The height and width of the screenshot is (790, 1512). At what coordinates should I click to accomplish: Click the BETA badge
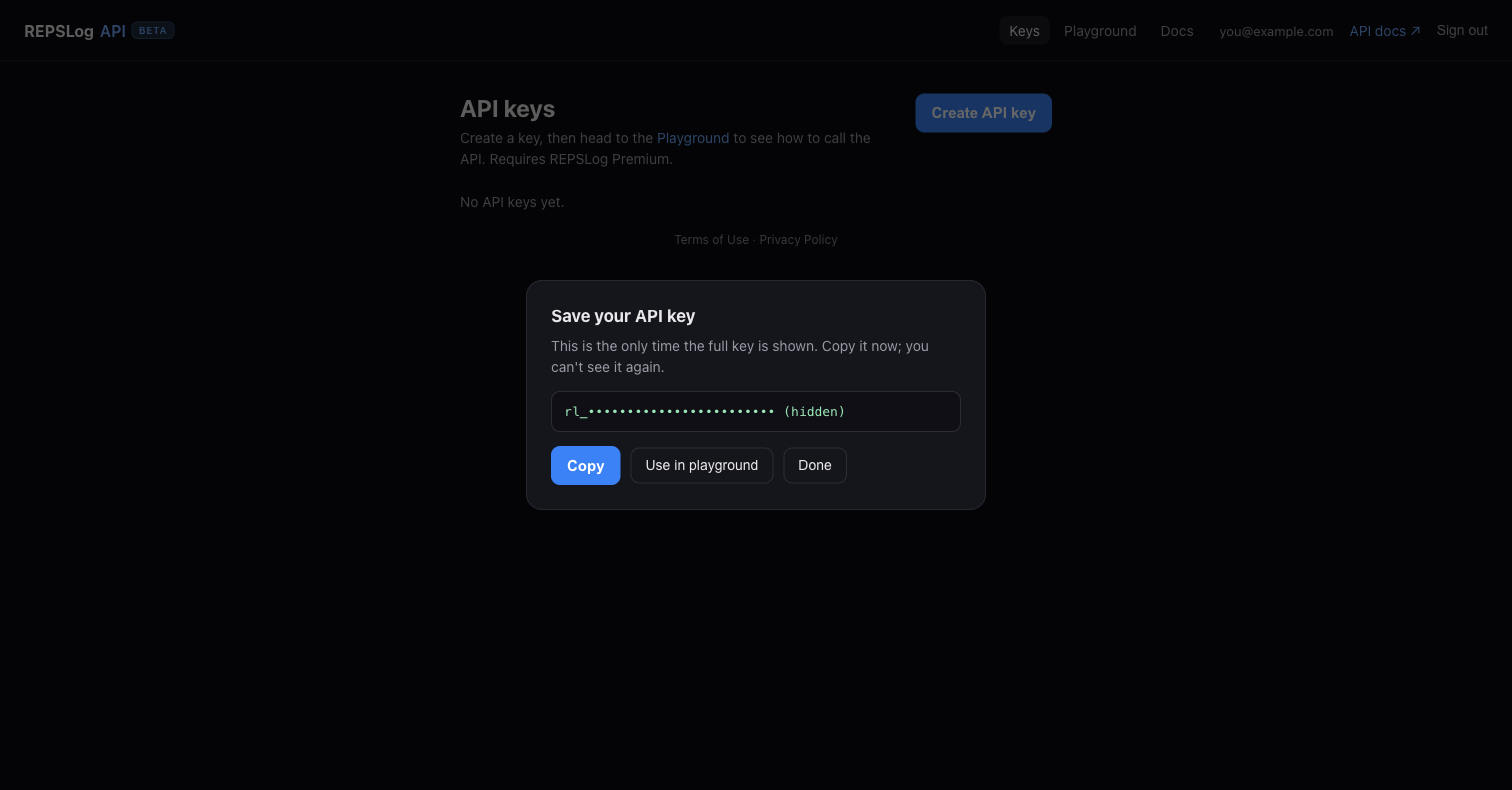[153, 31]
